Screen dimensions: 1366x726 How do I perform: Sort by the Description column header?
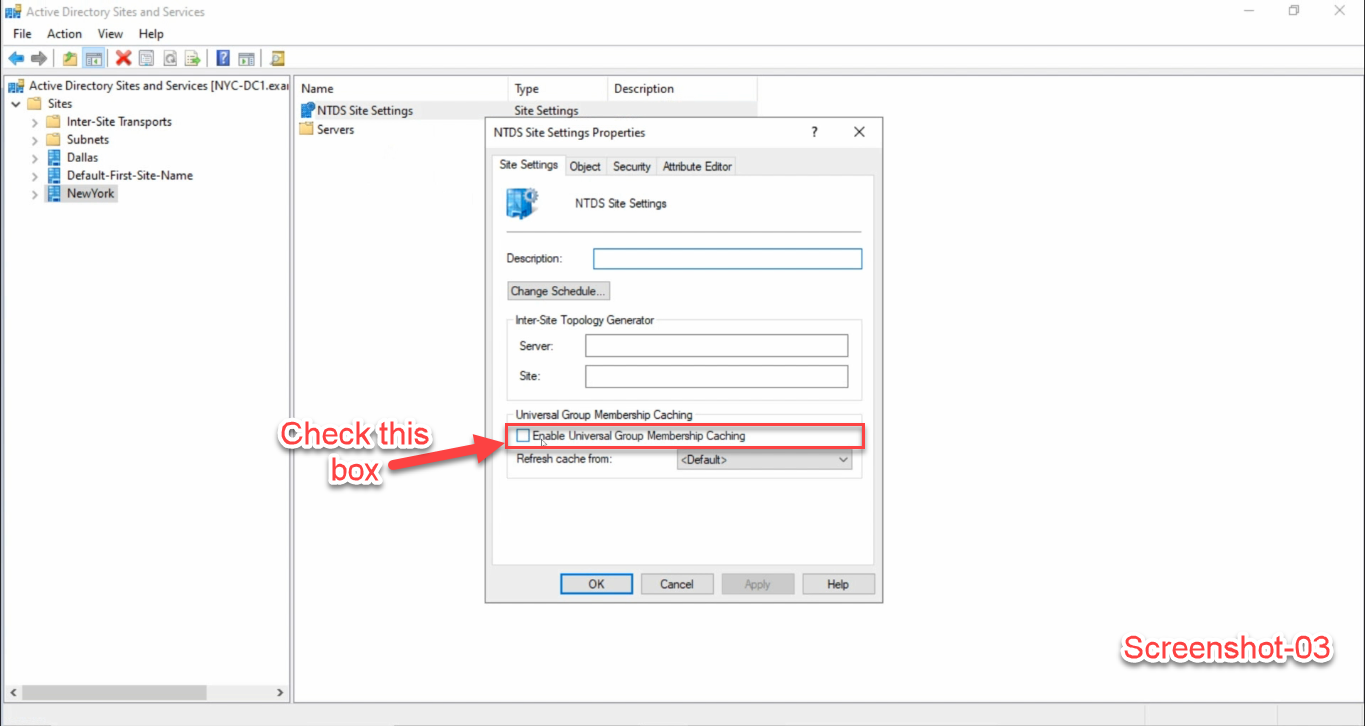coord(682,88)
